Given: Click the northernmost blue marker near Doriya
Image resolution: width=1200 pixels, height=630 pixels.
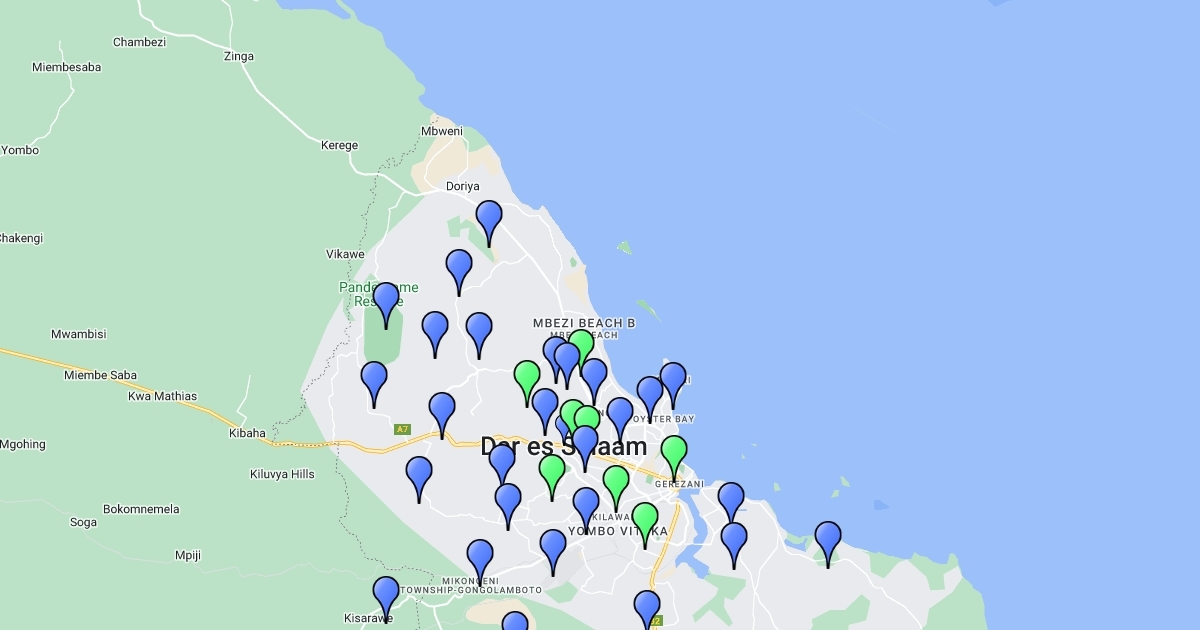Looking at the screenshot, I should pos(489,220).
